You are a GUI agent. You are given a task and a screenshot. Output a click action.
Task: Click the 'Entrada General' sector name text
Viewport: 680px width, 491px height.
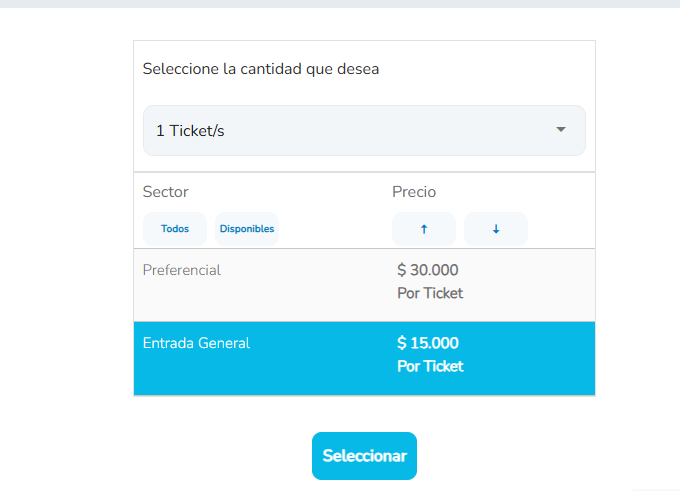196,343
